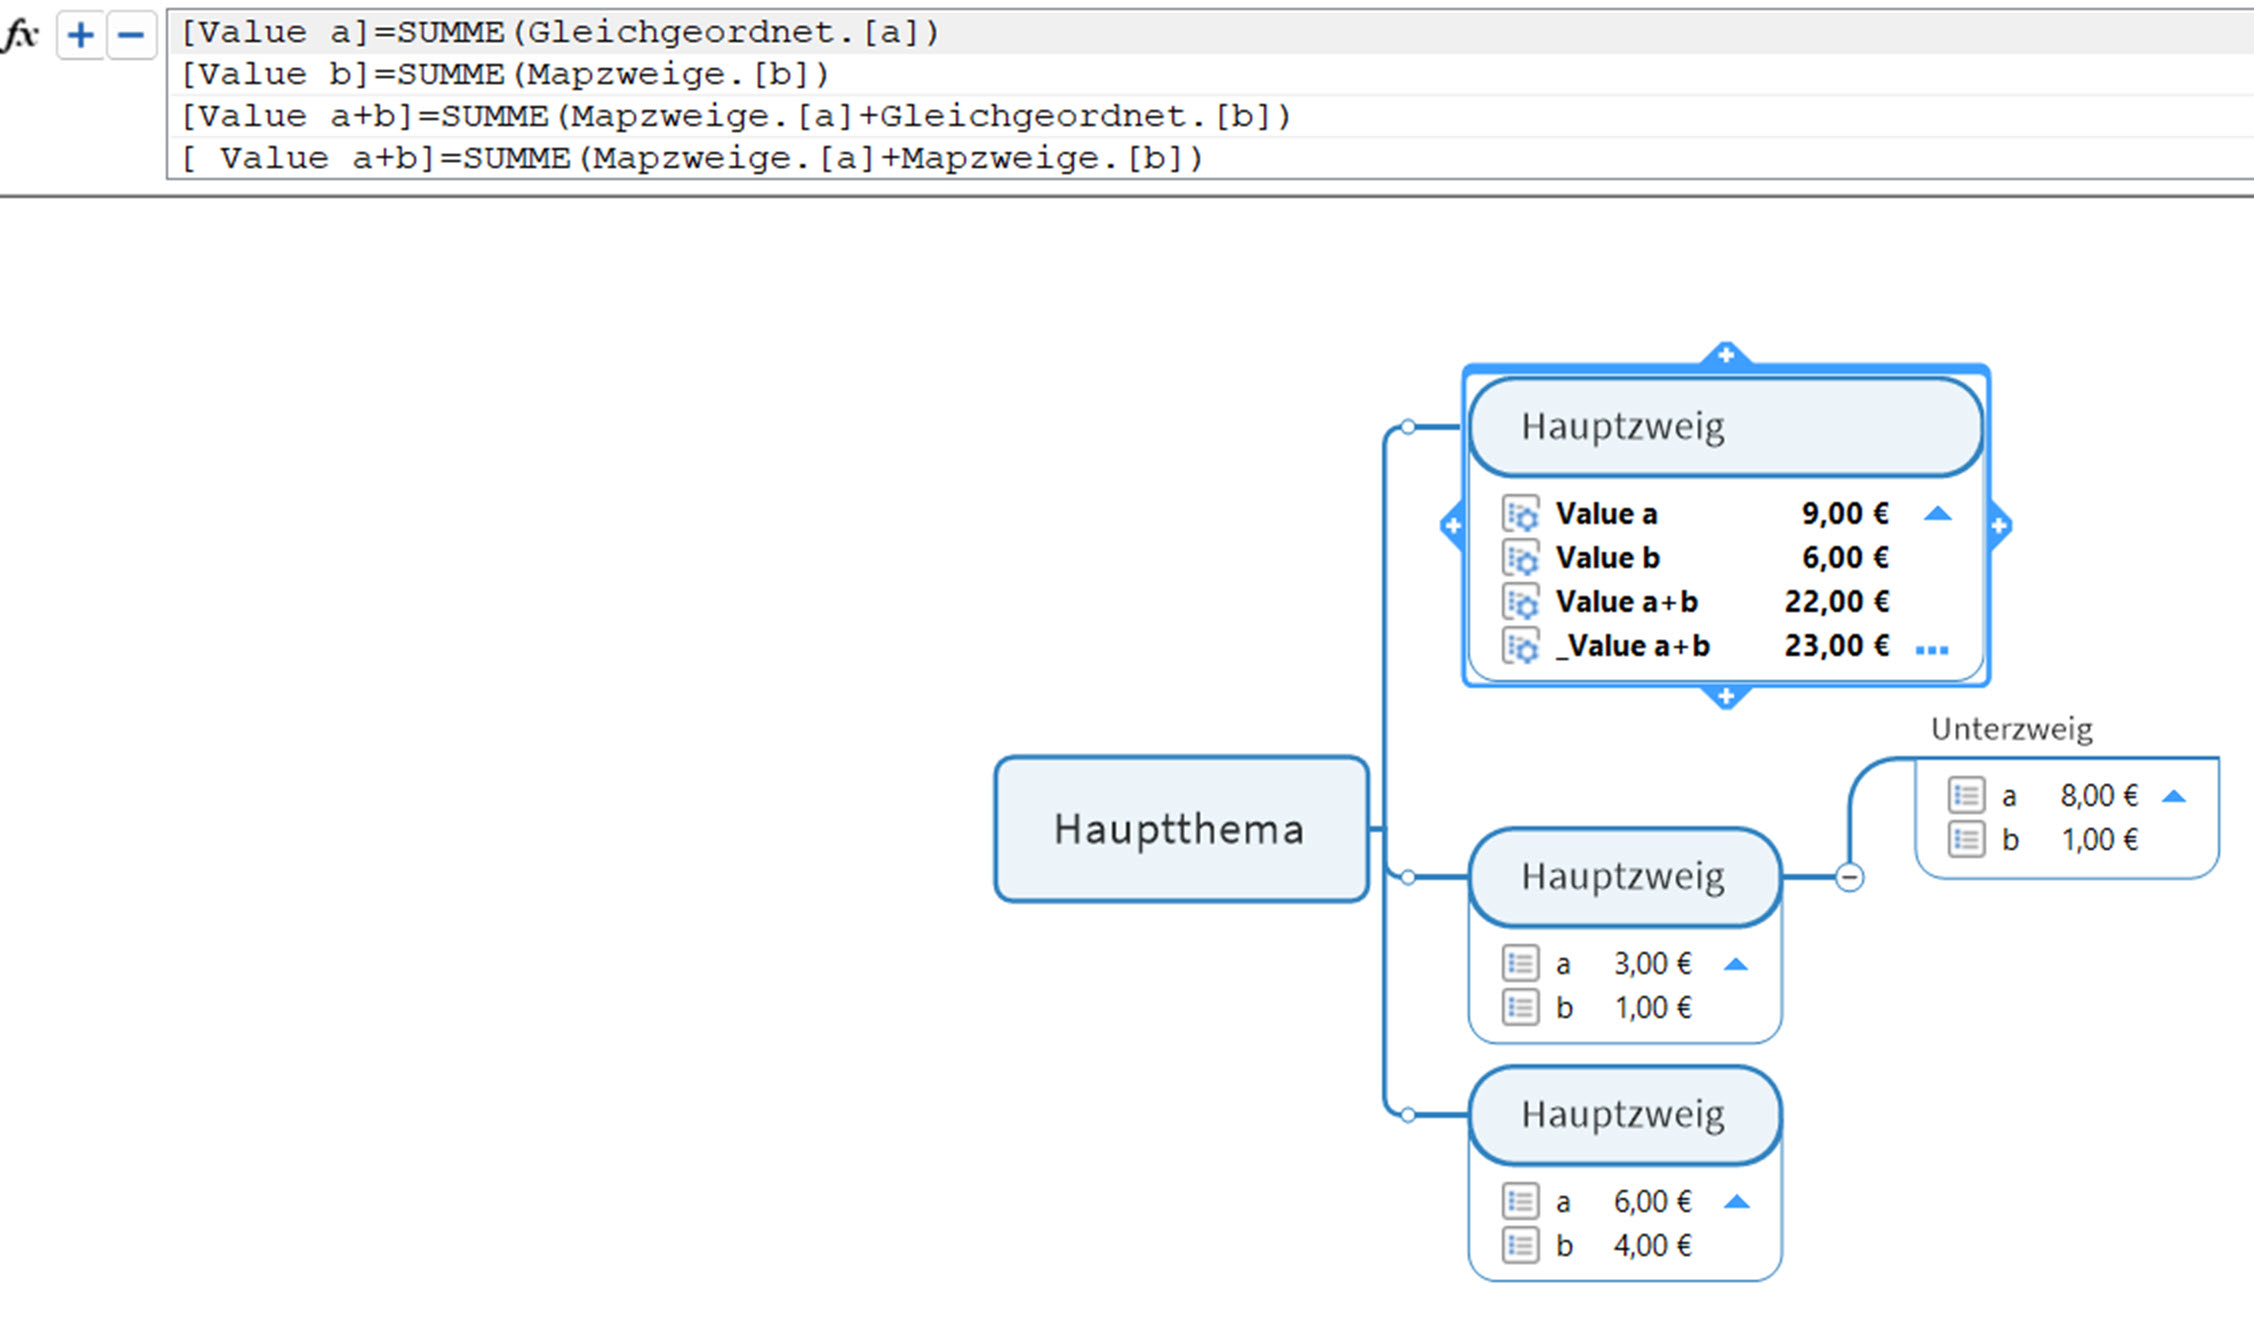
Task: Click the fx formula icon
Action: pos(20,35)
